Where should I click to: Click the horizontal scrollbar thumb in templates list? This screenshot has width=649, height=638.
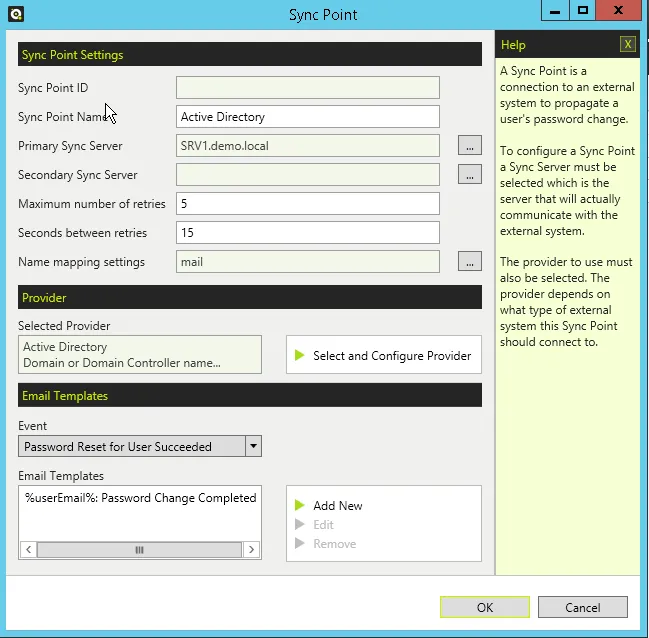[139, 550]
